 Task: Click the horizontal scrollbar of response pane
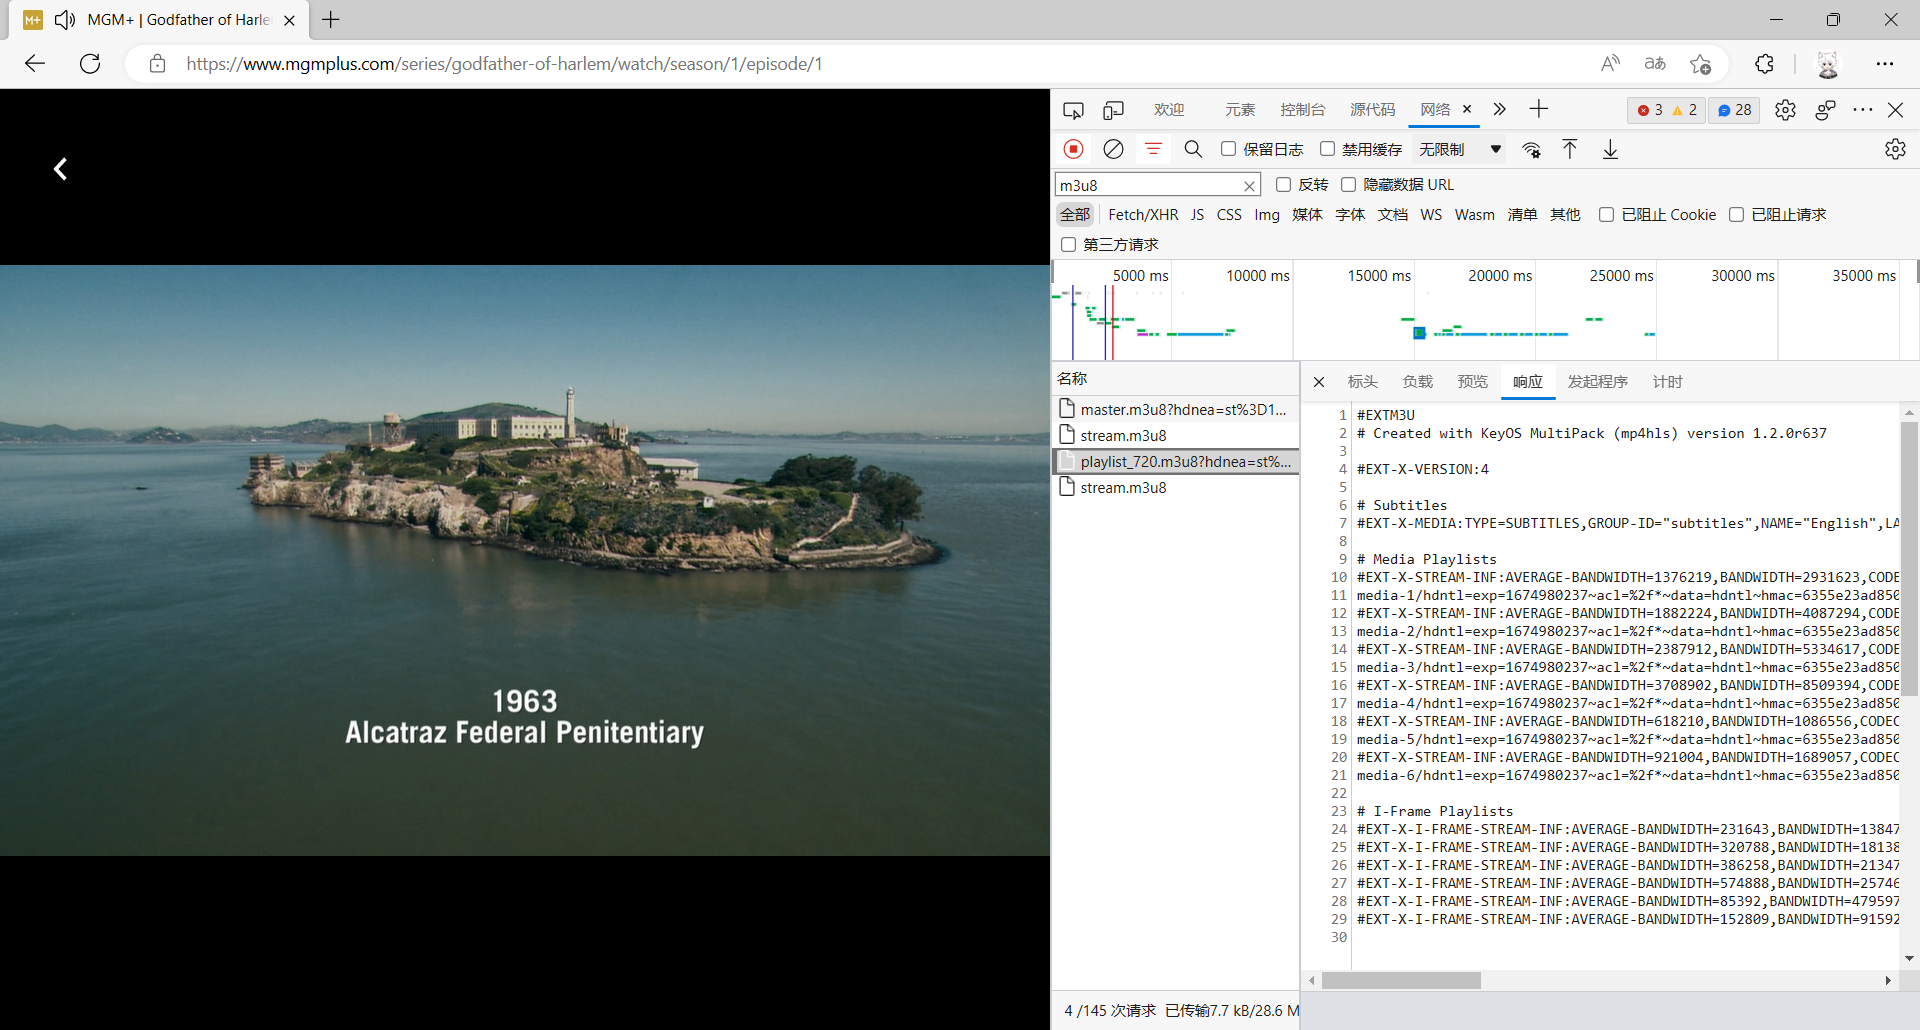tap(1400, 981)
